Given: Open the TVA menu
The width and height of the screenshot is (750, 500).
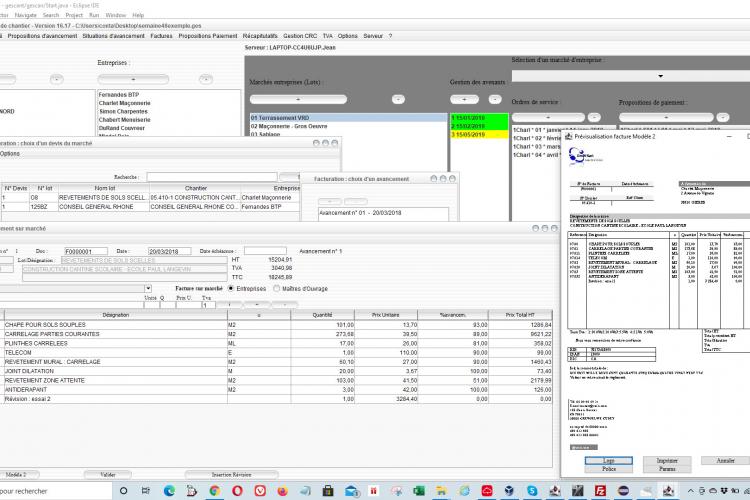Looking at the screenshot, I should [328, 36].
